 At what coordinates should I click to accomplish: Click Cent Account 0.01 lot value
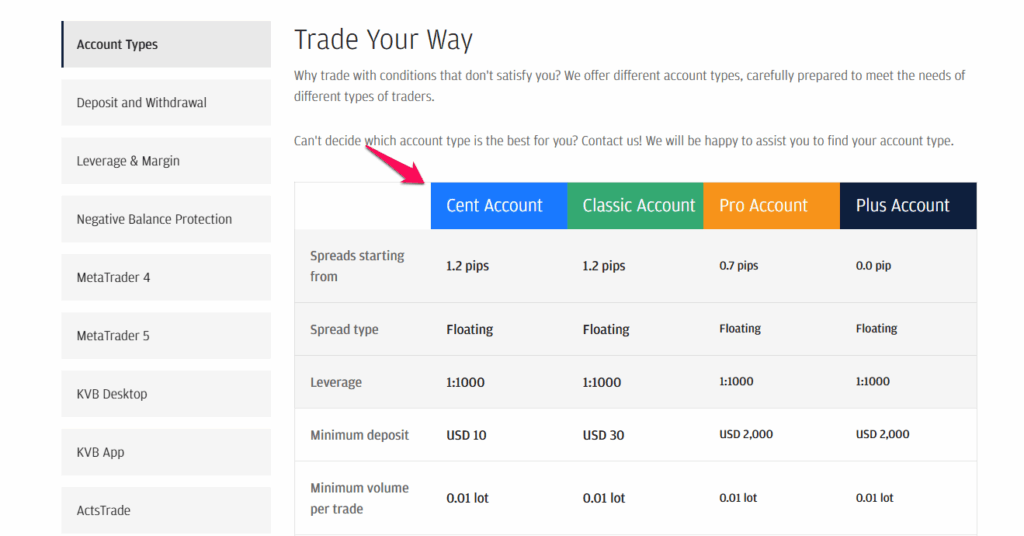tap(468, 498)
